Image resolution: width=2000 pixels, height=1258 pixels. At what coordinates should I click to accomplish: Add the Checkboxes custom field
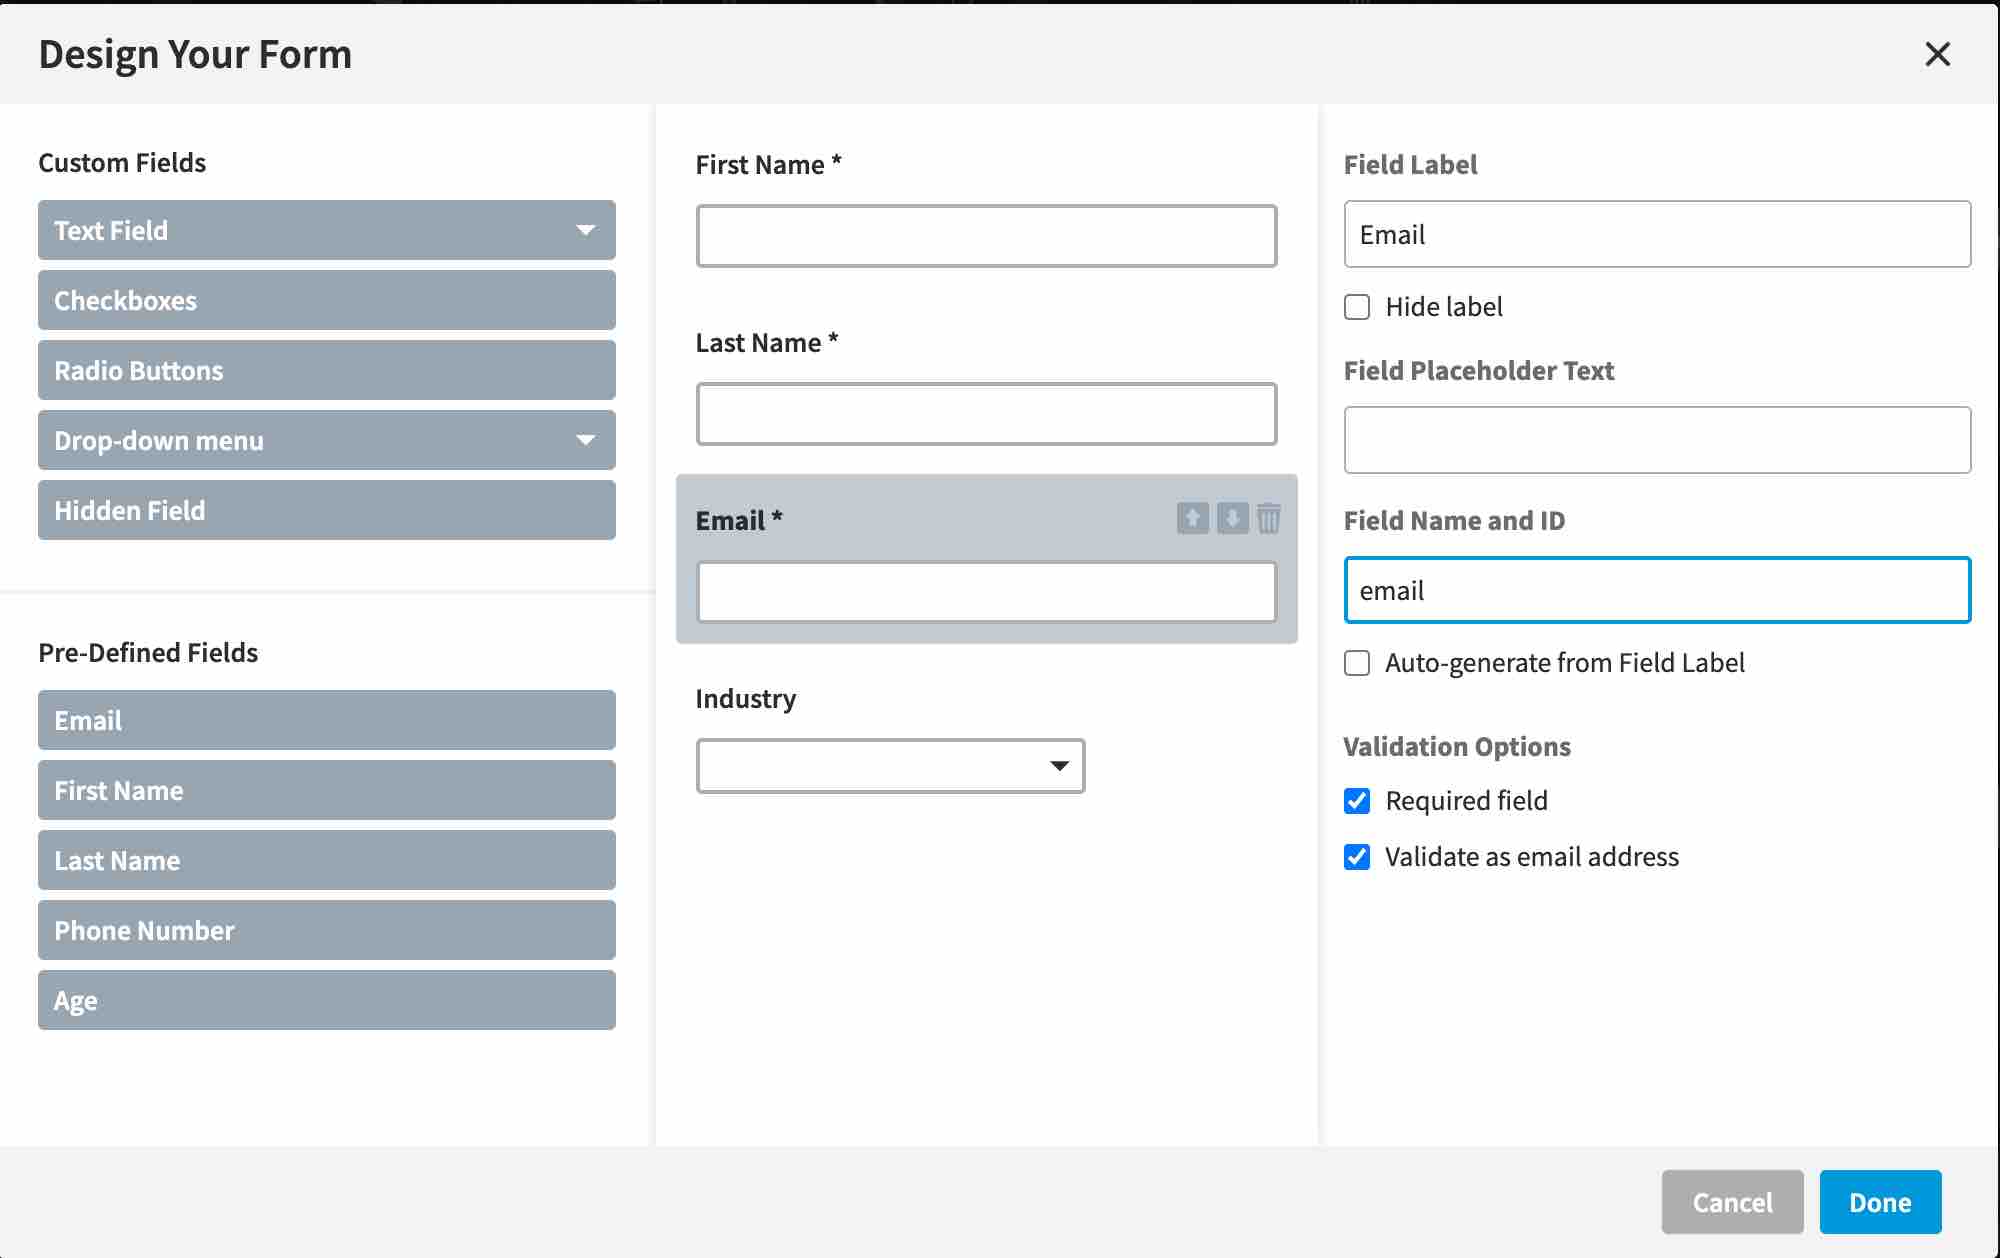point(326,300)
